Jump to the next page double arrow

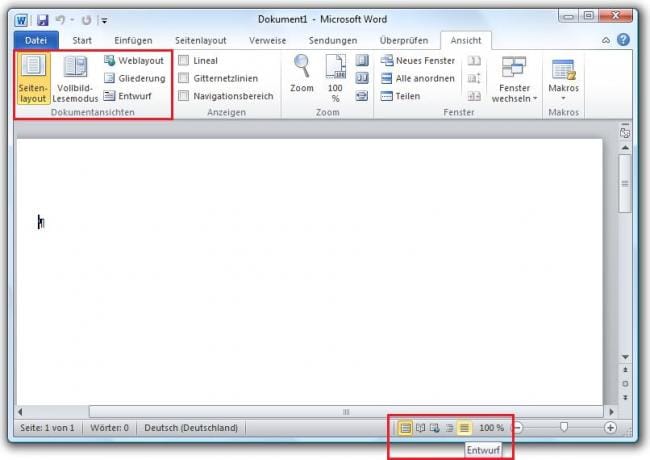pyautogui.click(x=625, y=398)
